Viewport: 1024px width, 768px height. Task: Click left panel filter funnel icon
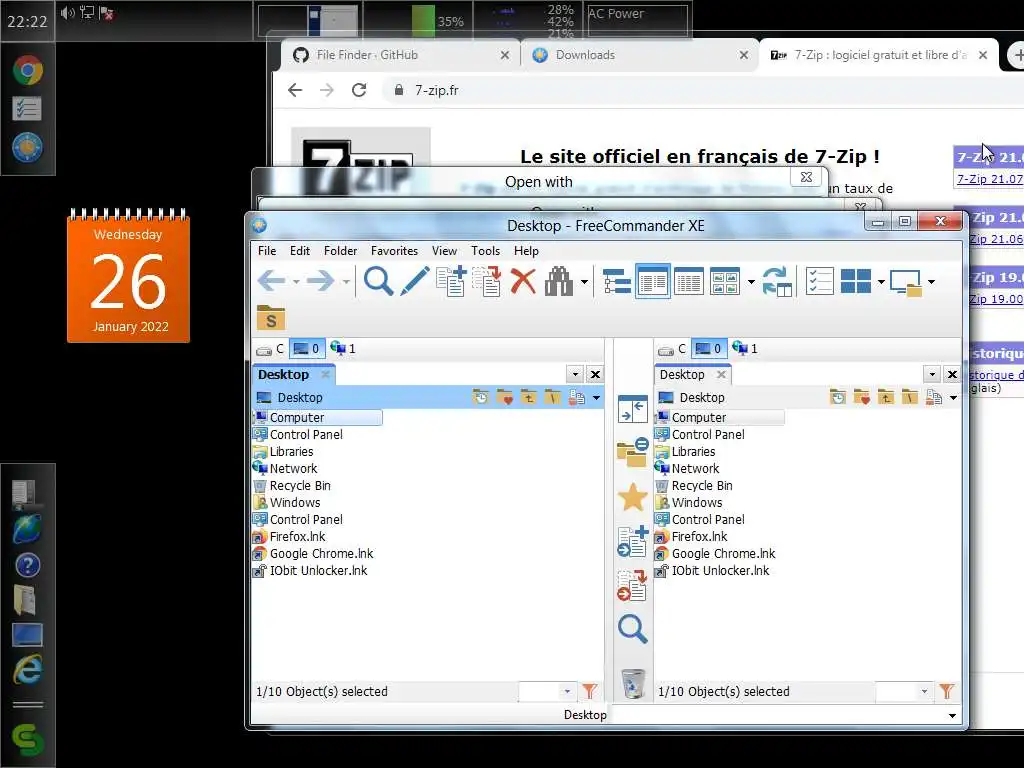pos(590,691)
